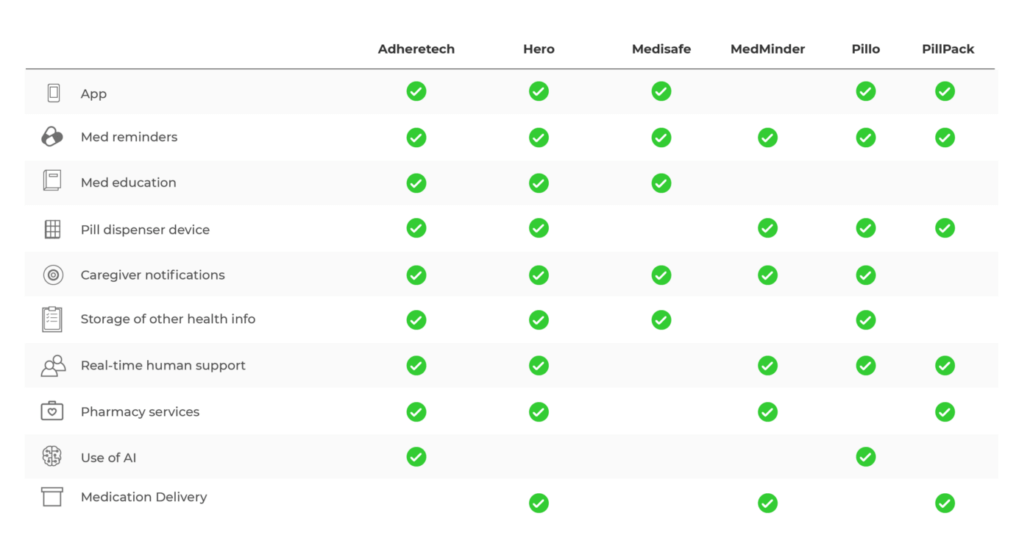
Task: Select the MedMinder column header
Action: [767, 49]
